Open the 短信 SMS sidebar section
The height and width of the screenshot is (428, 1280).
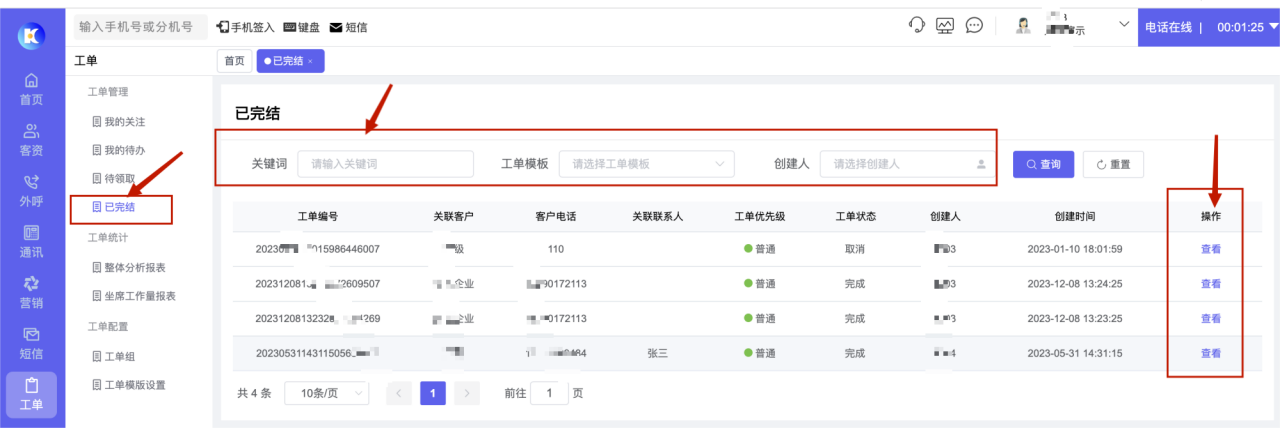[32, 344]
